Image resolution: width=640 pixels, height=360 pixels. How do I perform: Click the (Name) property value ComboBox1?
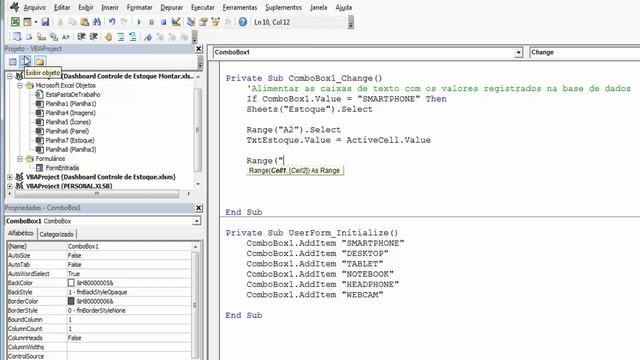click(x=129, y=246)
